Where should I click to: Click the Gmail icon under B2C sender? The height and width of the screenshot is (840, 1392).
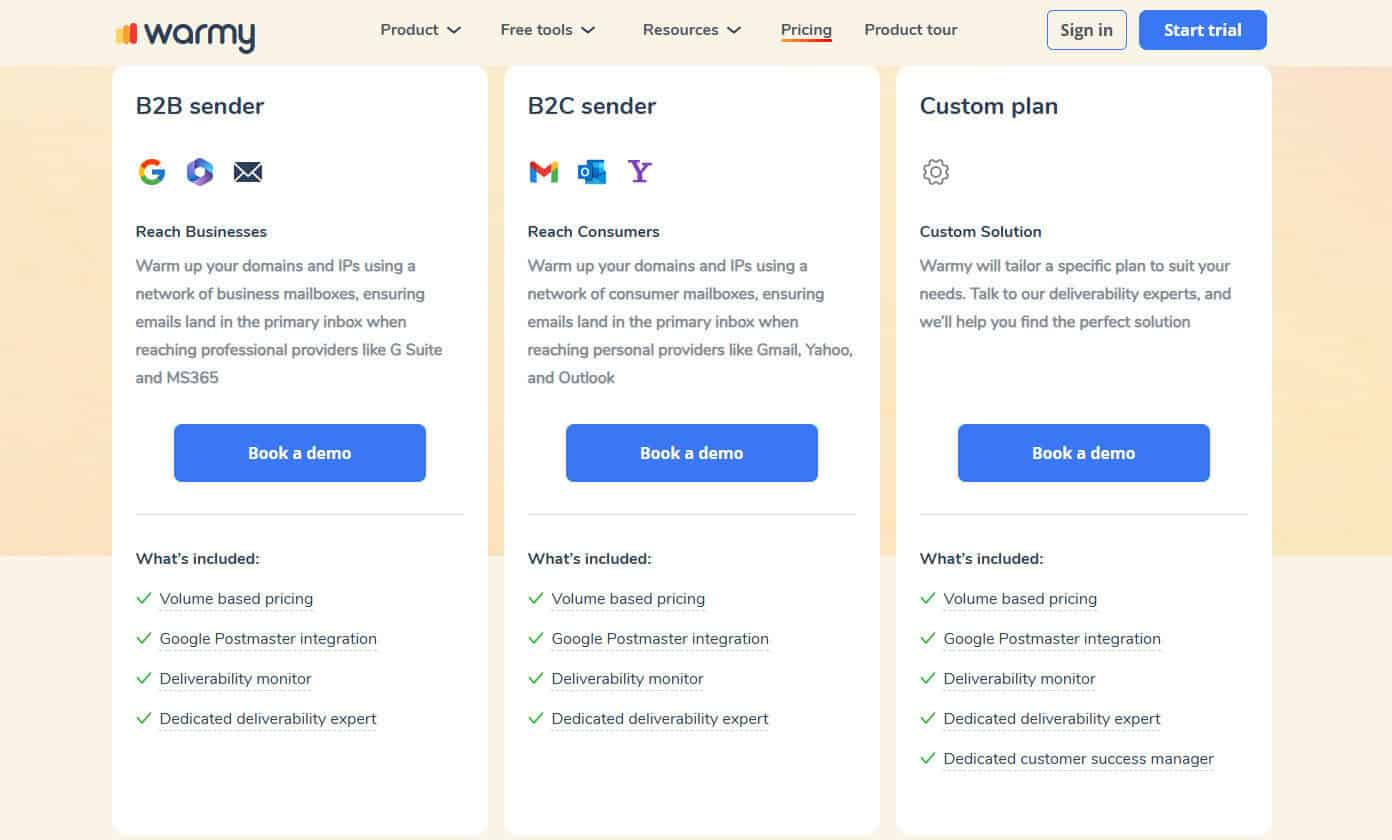pos(543,172)
